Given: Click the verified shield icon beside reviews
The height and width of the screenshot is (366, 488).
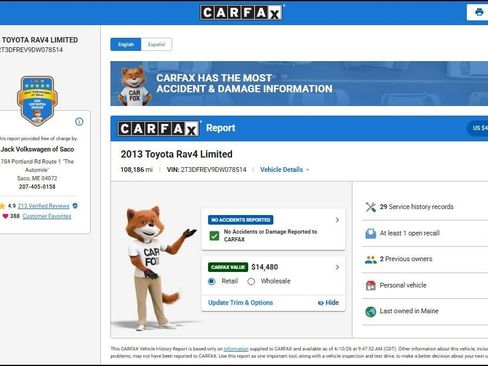Looking at the screenshot, I should click(x=75, y=206).
